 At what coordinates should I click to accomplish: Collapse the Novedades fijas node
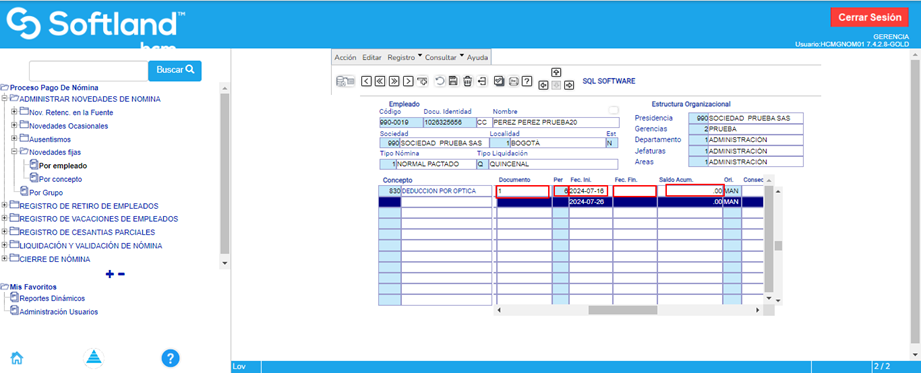(15, 152)
